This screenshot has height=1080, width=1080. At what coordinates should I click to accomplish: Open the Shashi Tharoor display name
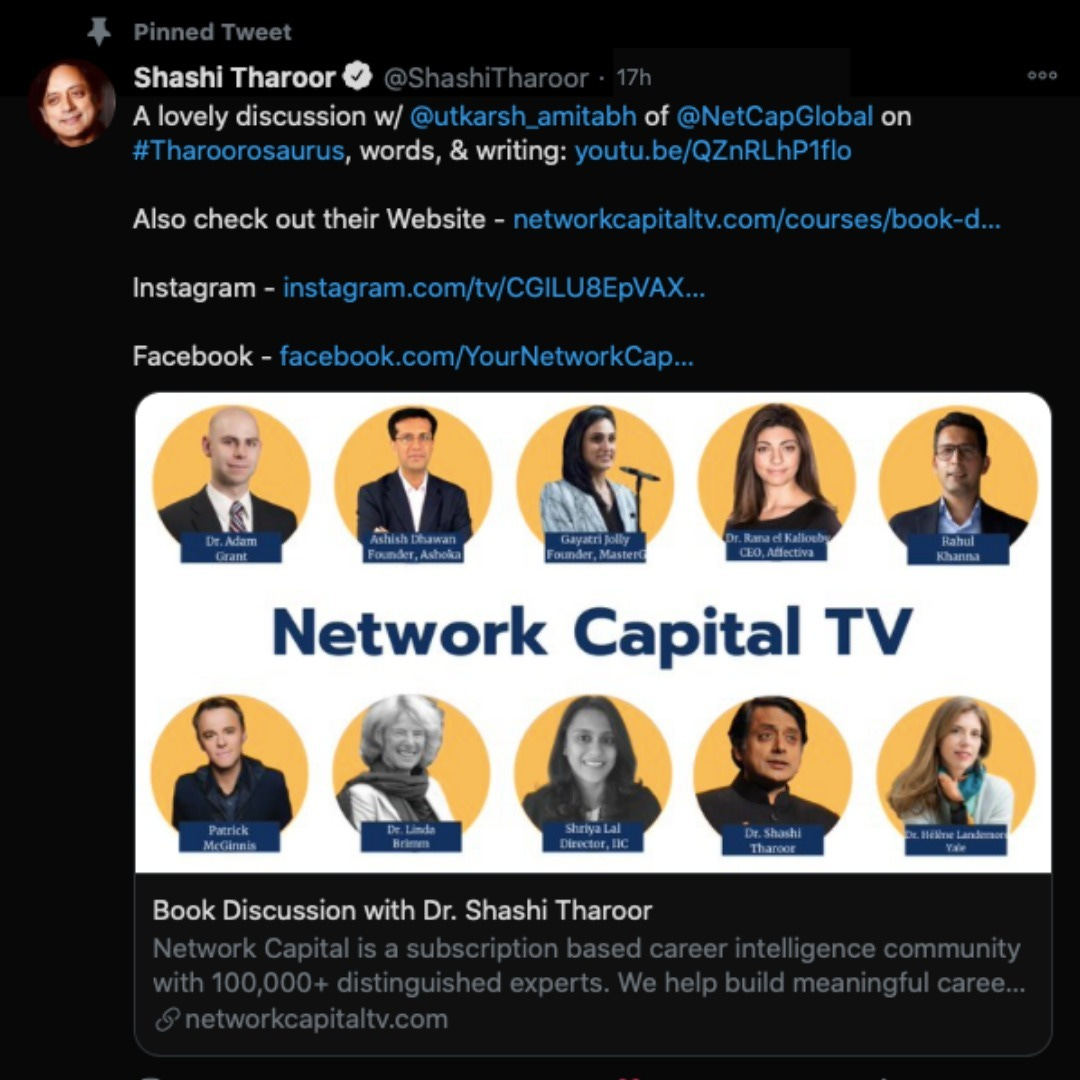(x=234, y=77)
